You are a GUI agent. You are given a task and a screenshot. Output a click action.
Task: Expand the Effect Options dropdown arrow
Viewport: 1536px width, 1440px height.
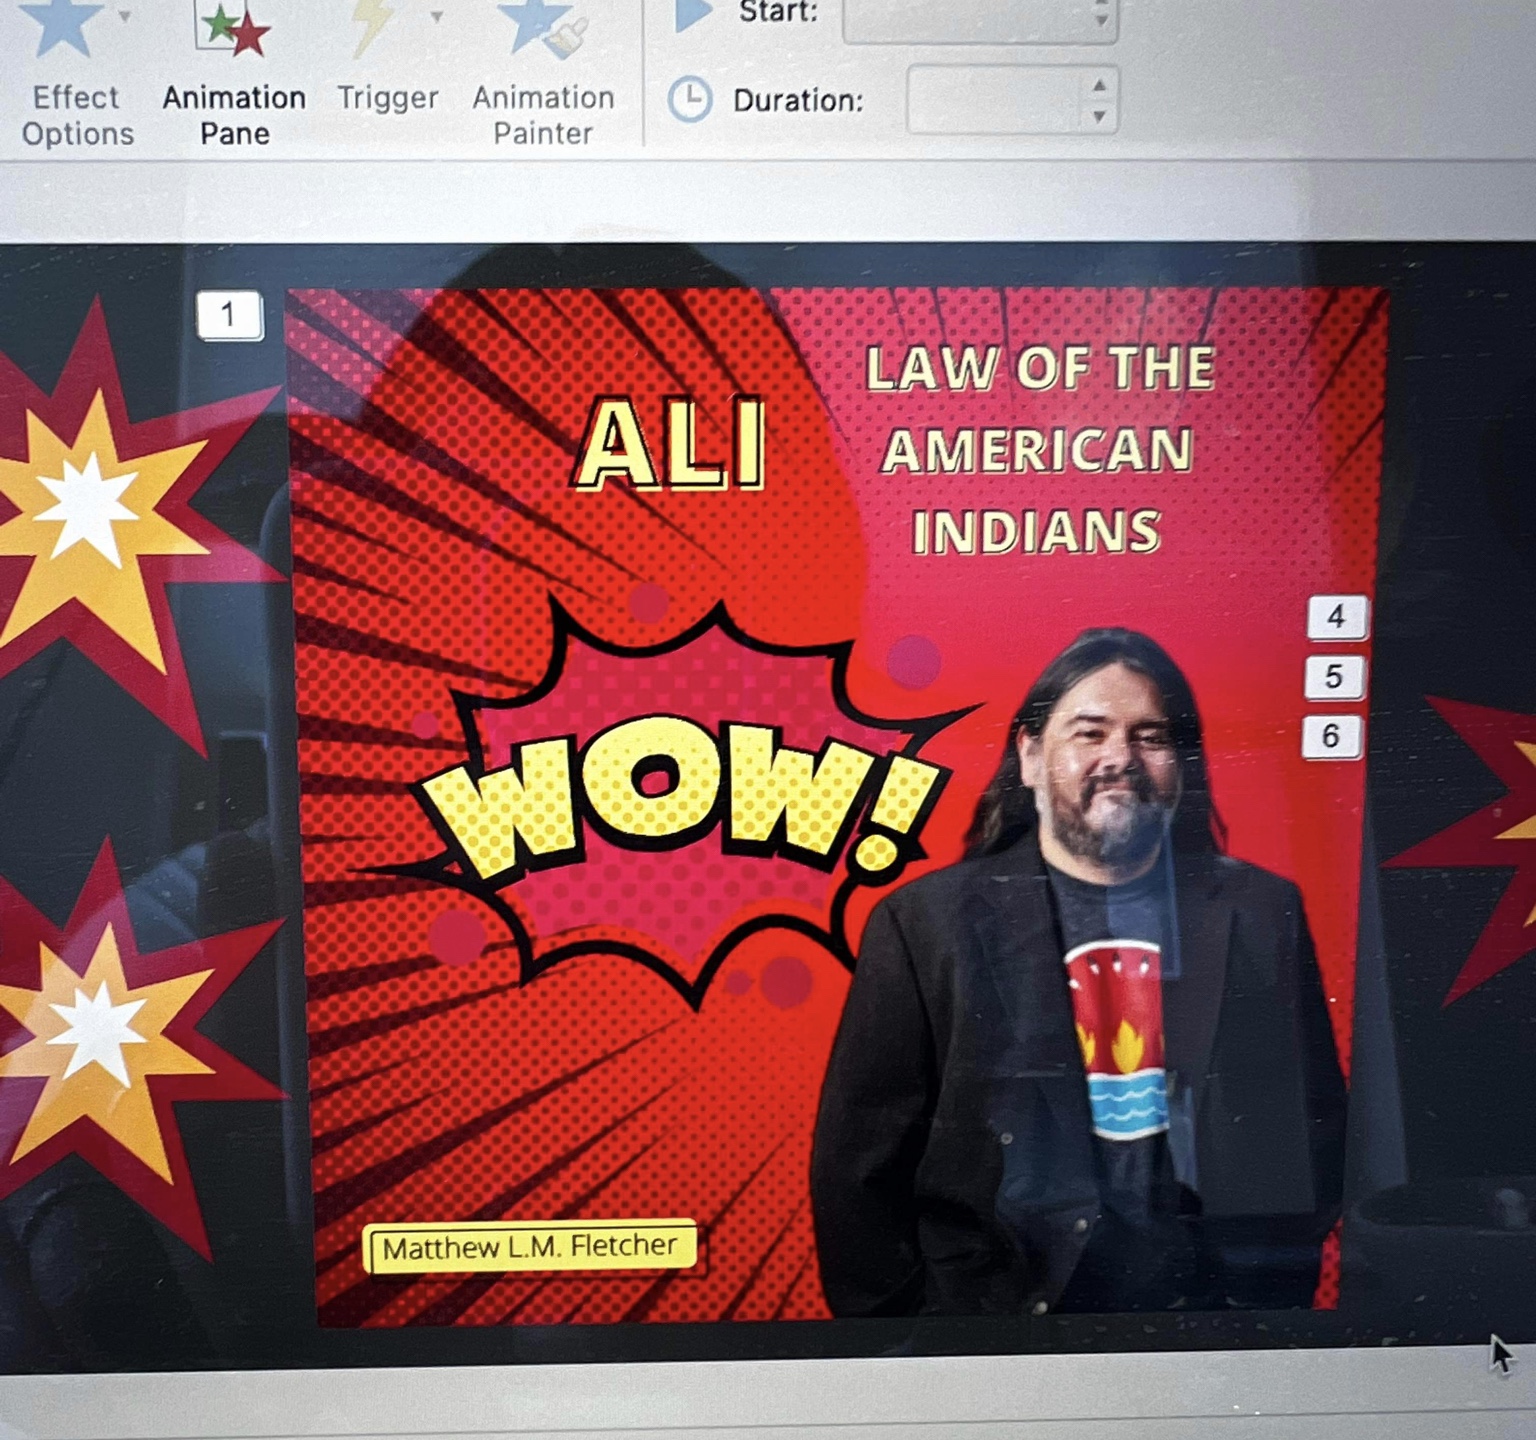click(x=124, y=16)
